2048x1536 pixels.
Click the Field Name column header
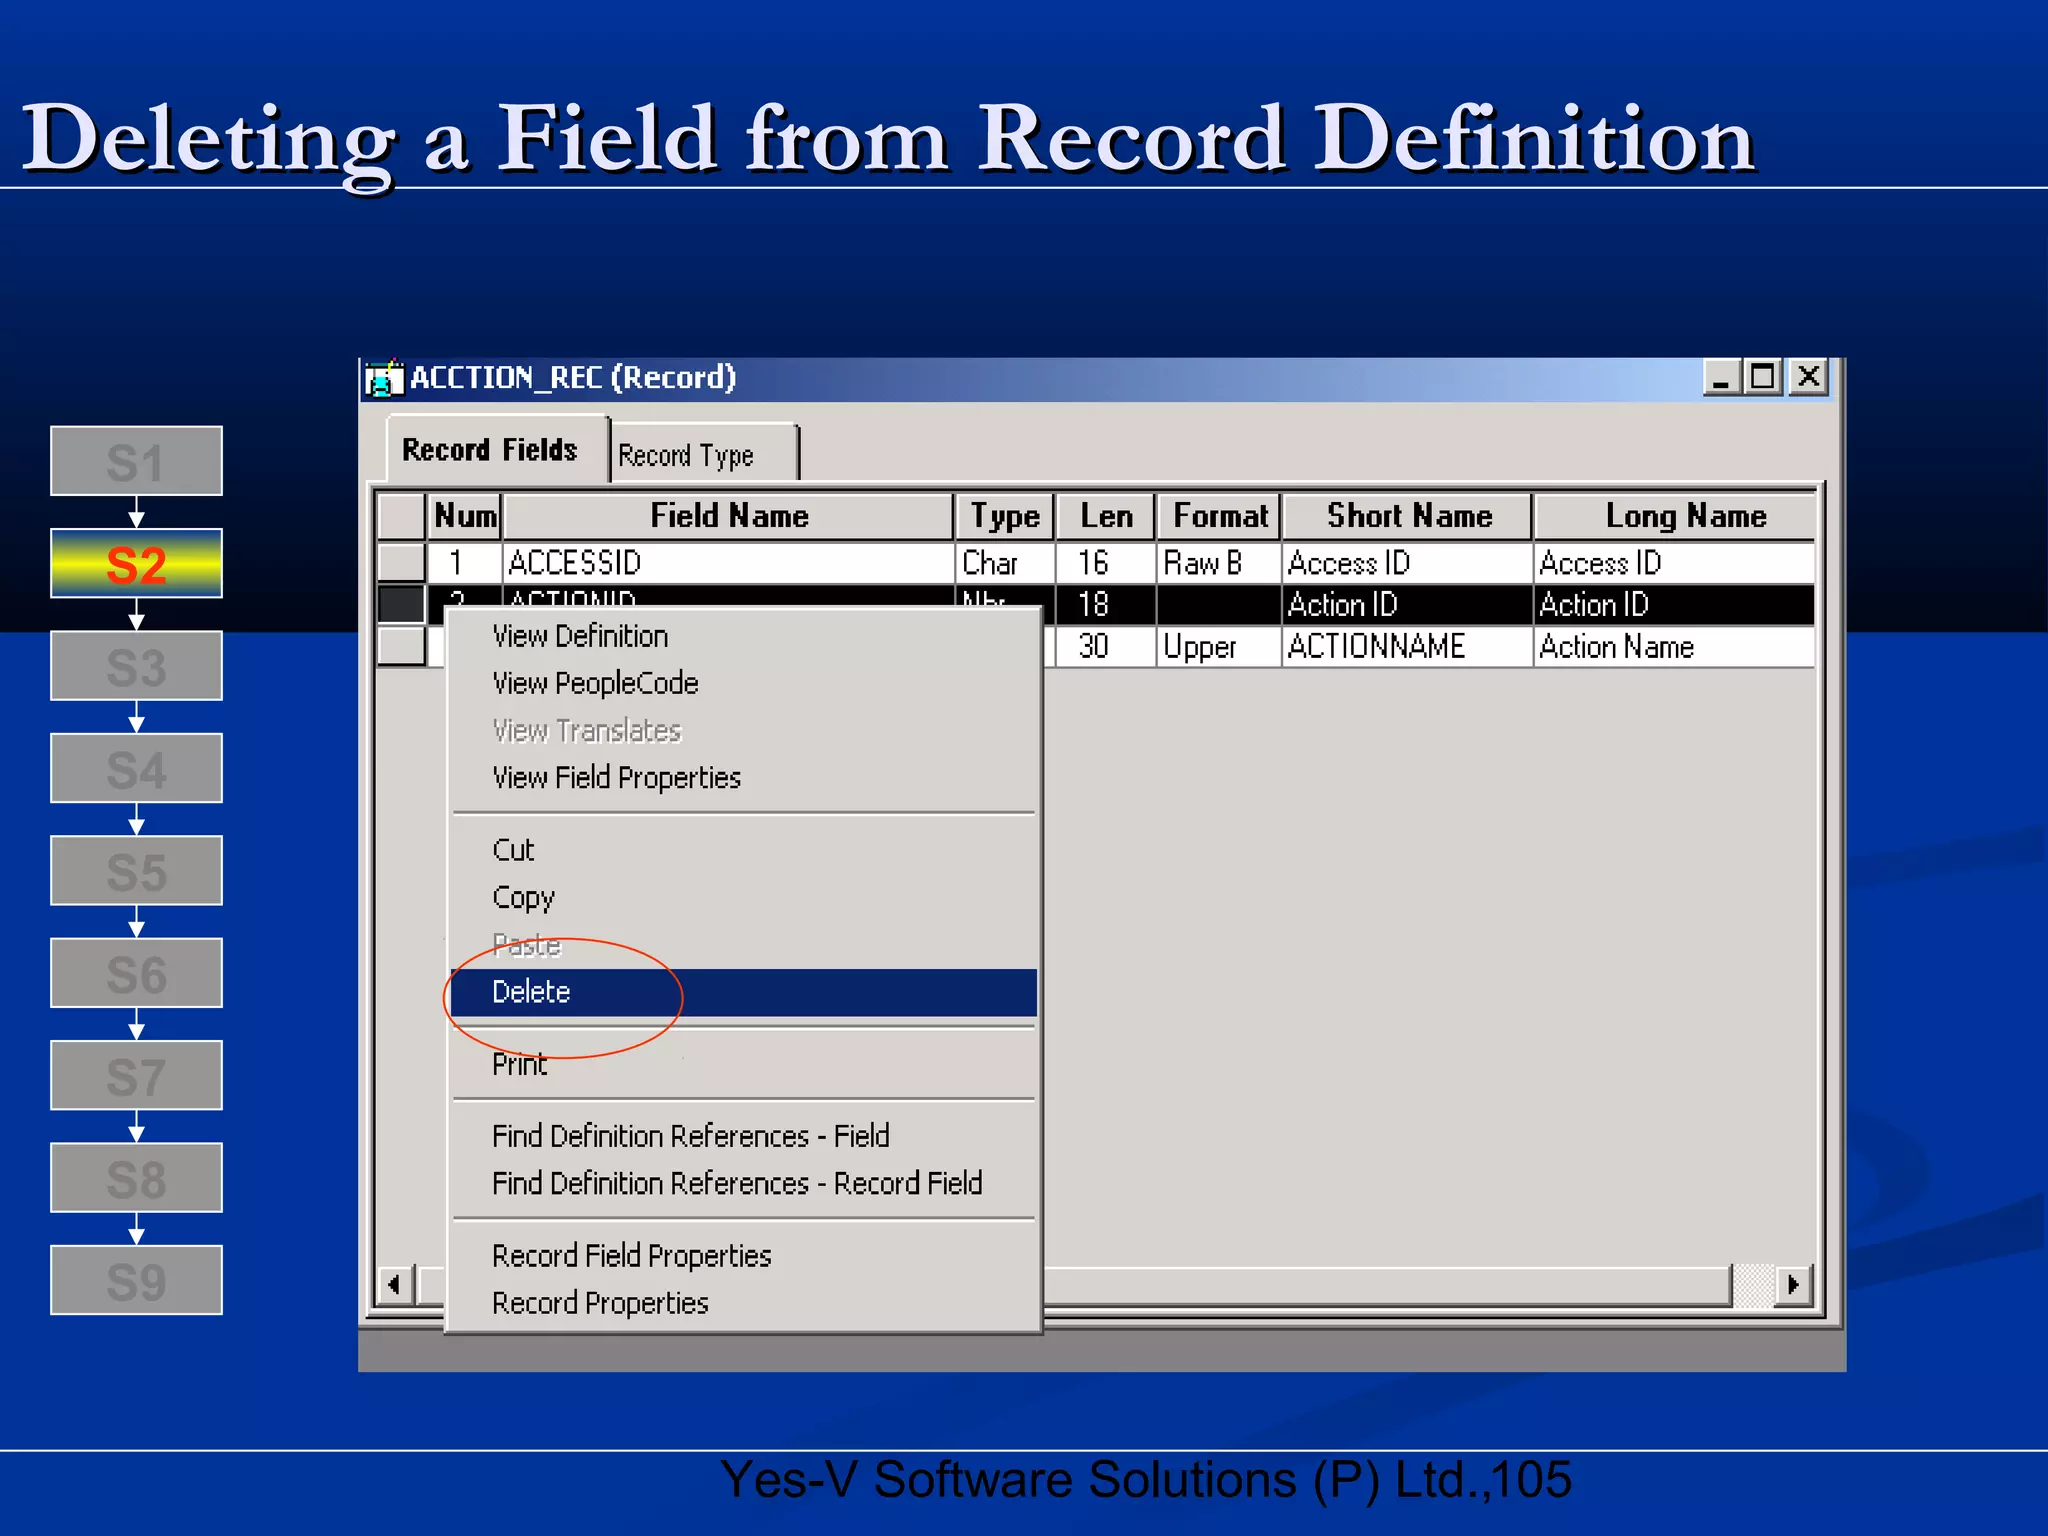coord(728,516)
